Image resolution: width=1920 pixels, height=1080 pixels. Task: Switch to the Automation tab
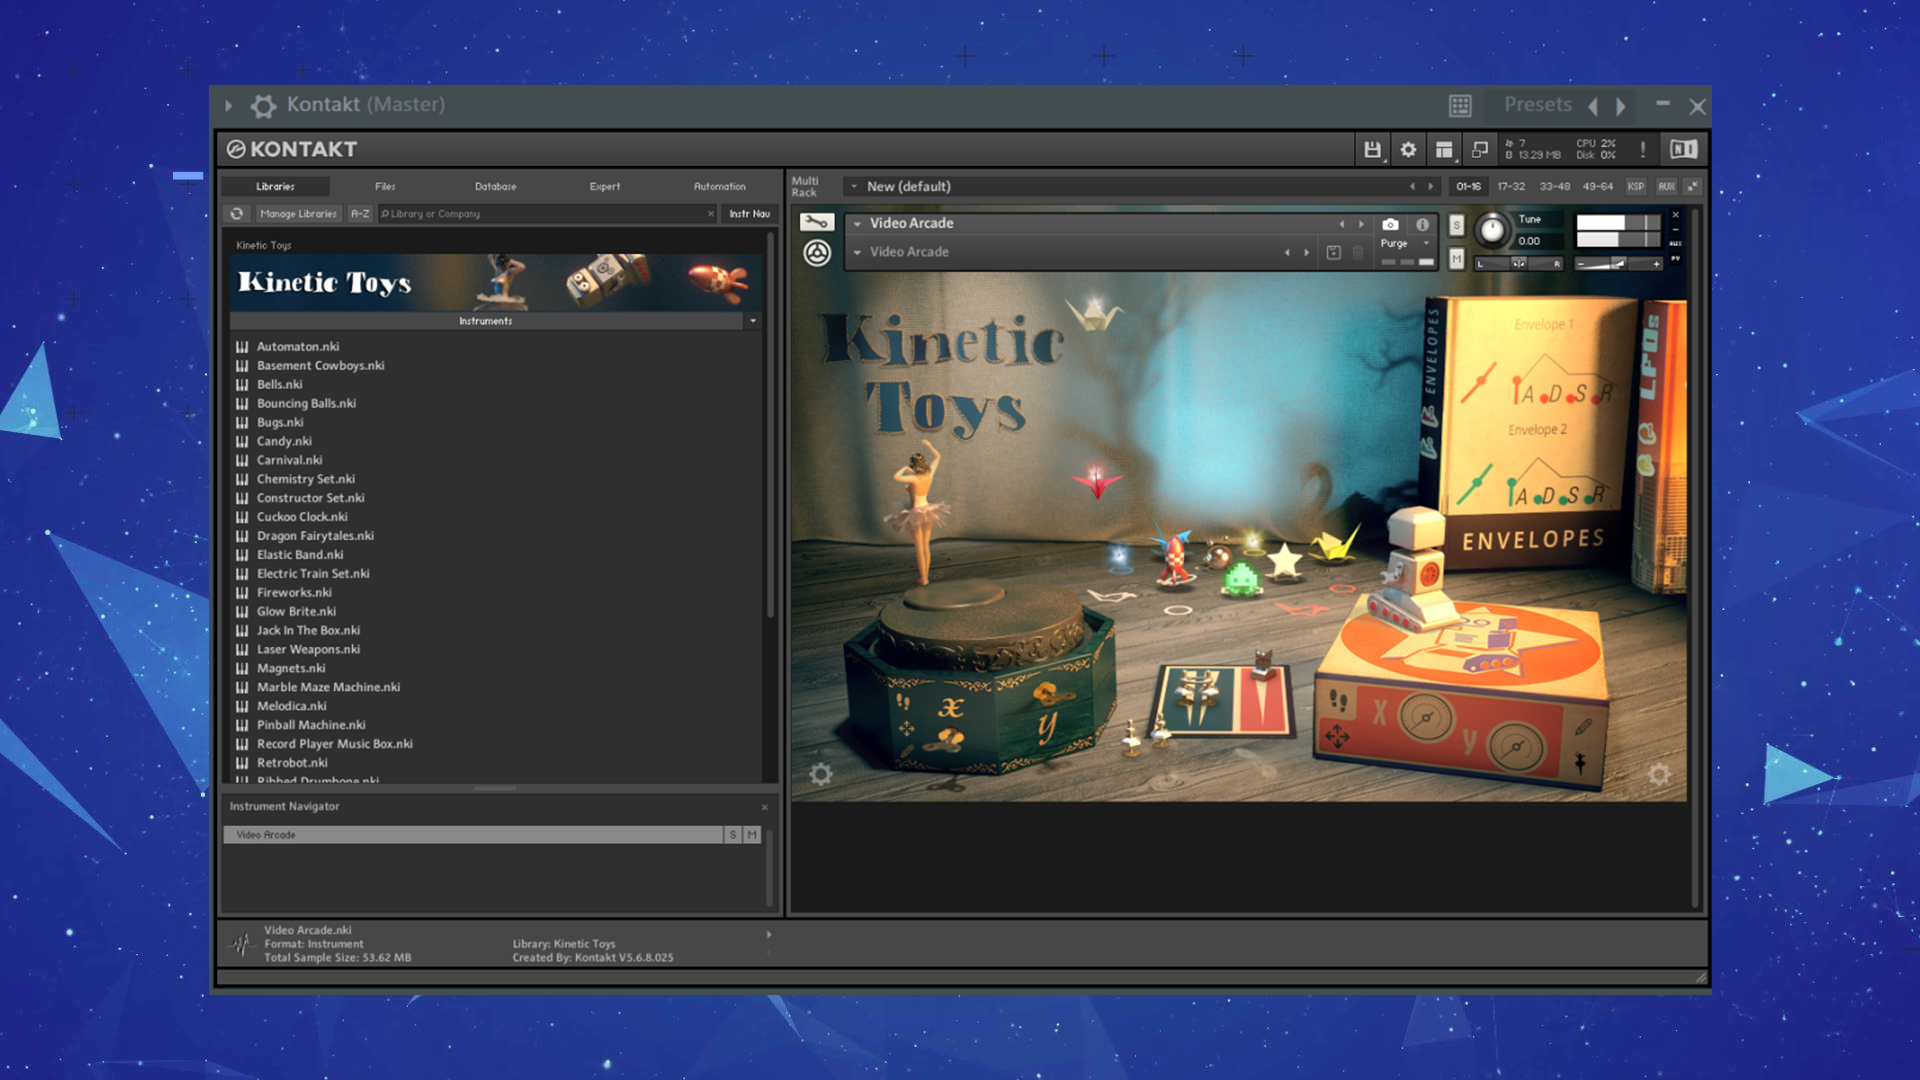[x=720, y=186]
